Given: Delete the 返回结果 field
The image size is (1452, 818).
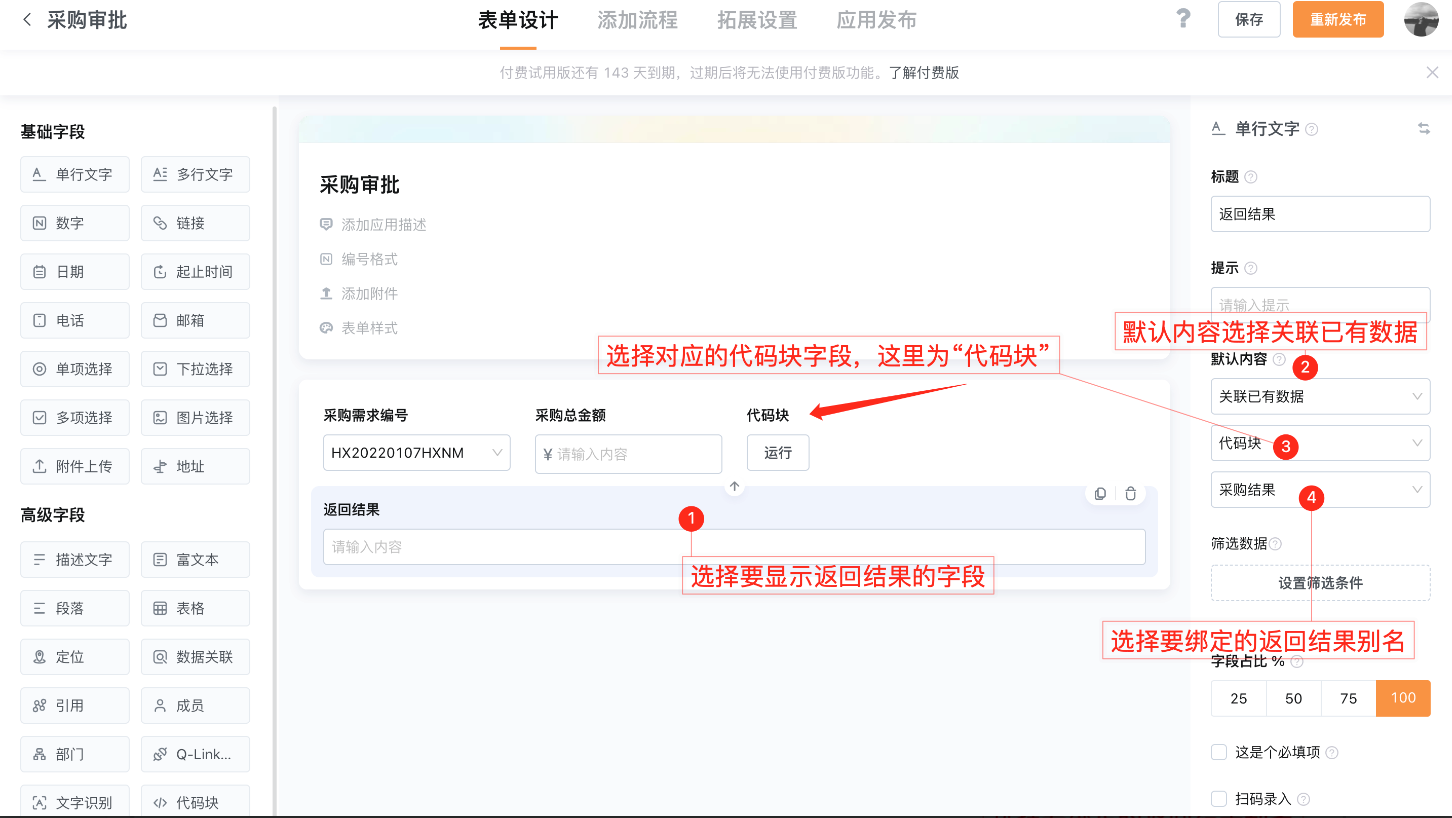Looking at the screenshot, I should click(x=1130, y=494).
